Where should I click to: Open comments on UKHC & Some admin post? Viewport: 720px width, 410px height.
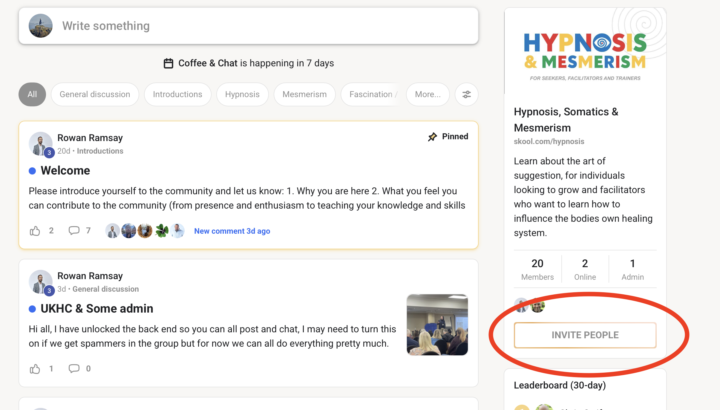click(x=74, y=369)
